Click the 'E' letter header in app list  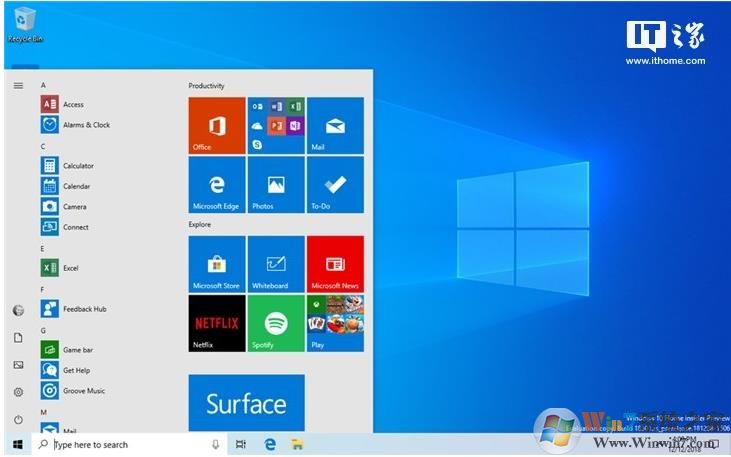(x=42, y=249)
